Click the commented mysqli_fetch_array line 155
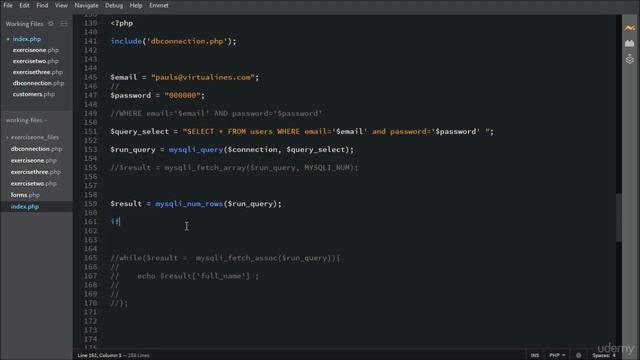This screenshot has height=360, width=640. [x=234, y=168]
